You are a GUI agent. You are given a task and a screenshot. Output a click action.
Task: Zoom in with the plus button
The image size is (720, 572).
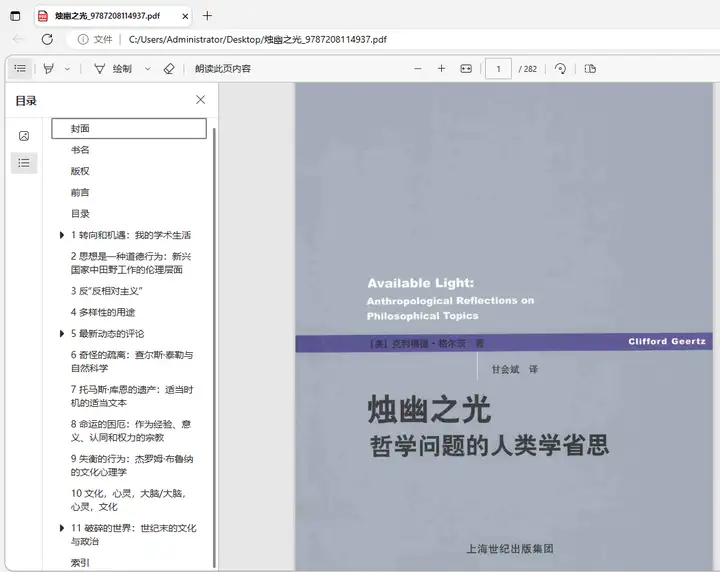441,68
